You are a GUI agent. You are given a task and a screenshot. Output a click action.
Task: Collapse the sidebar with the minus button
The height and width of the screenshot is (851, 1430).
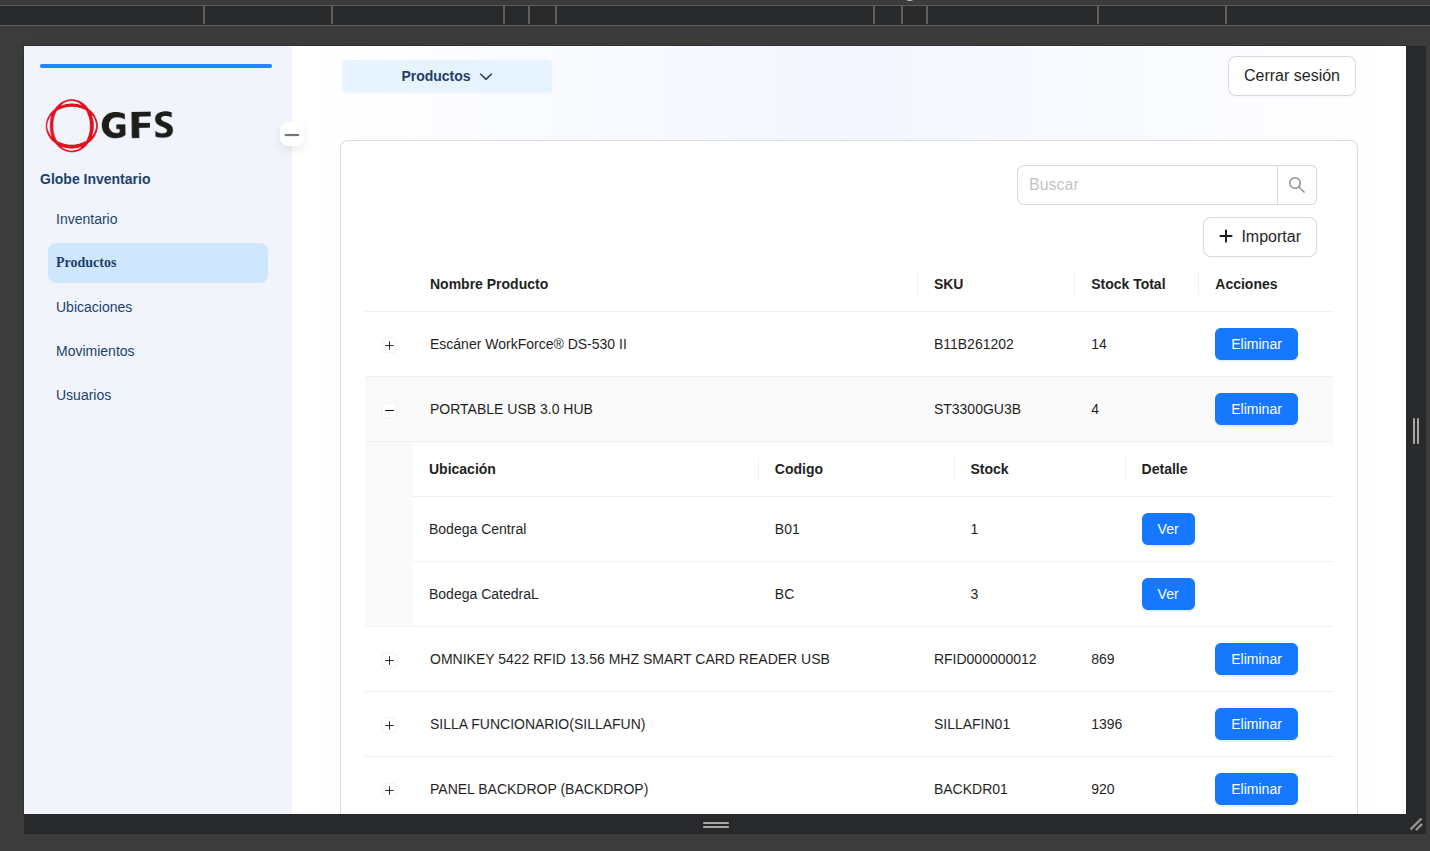292,135
